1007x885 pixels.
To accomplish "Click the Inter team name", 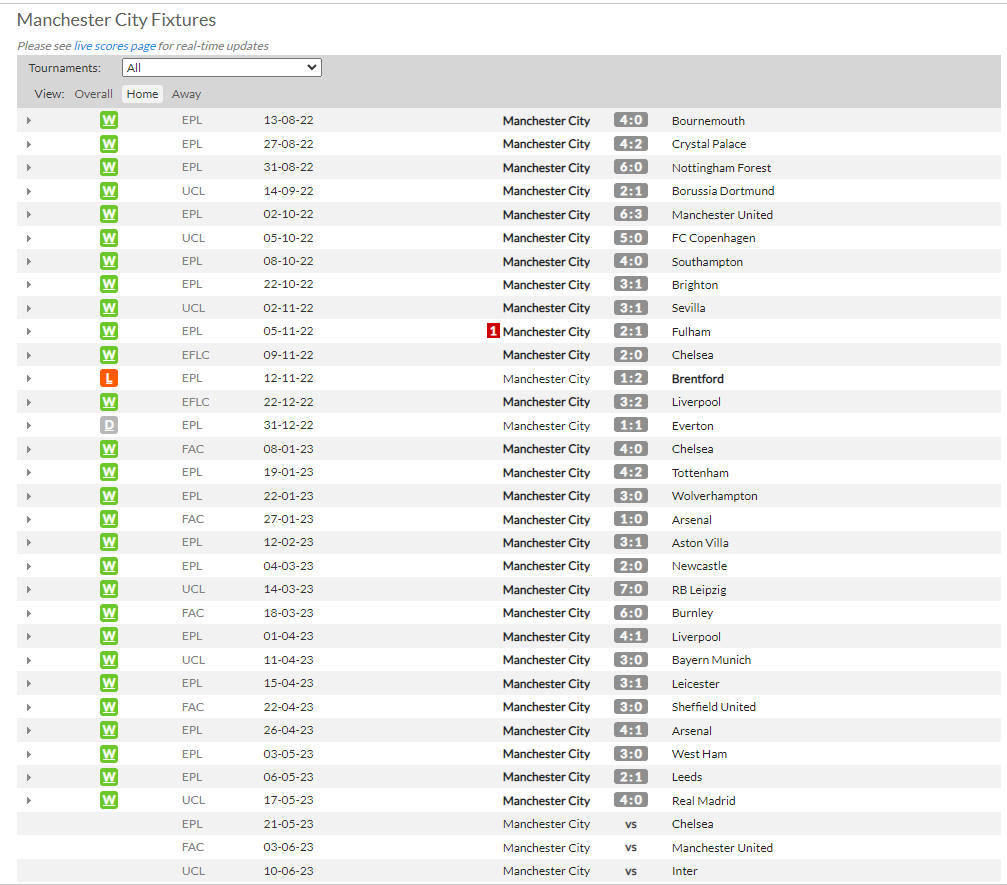I will pos(685,871).
